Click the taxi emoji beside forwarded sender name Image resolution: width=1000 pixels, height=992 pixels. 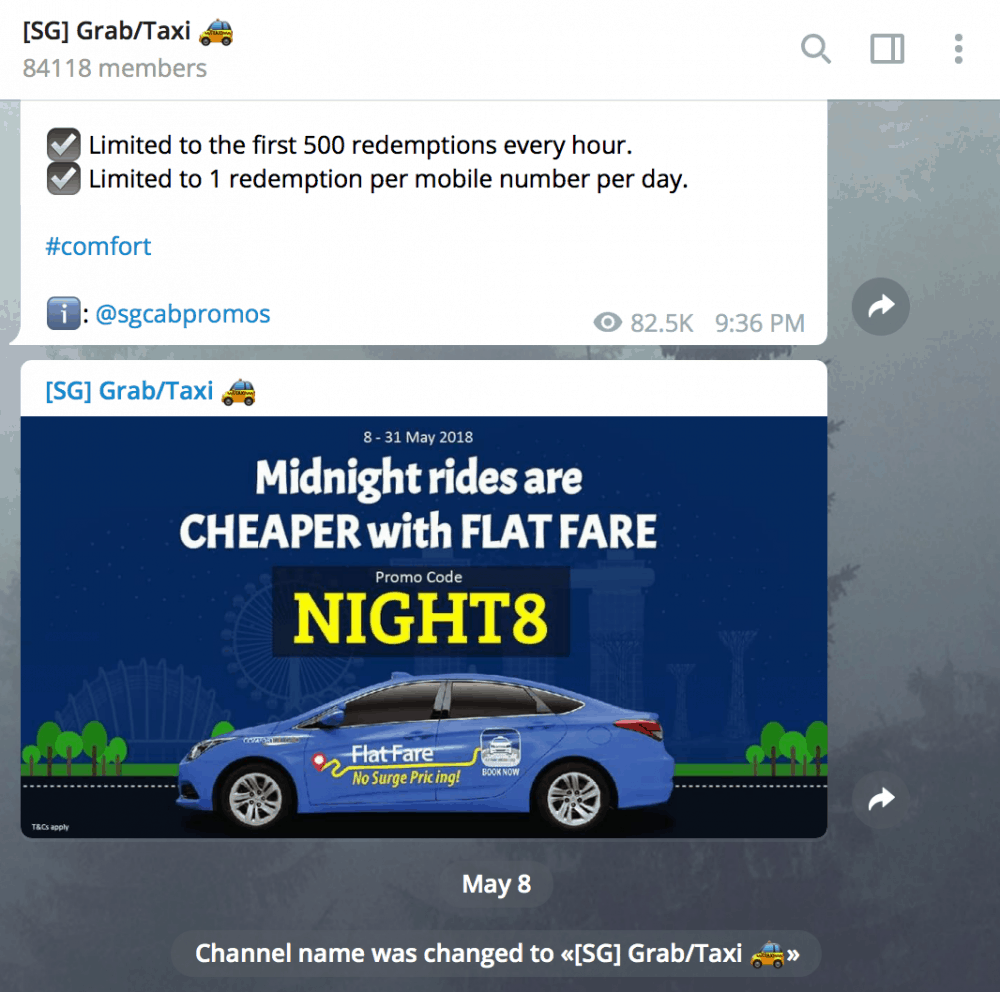239,391
